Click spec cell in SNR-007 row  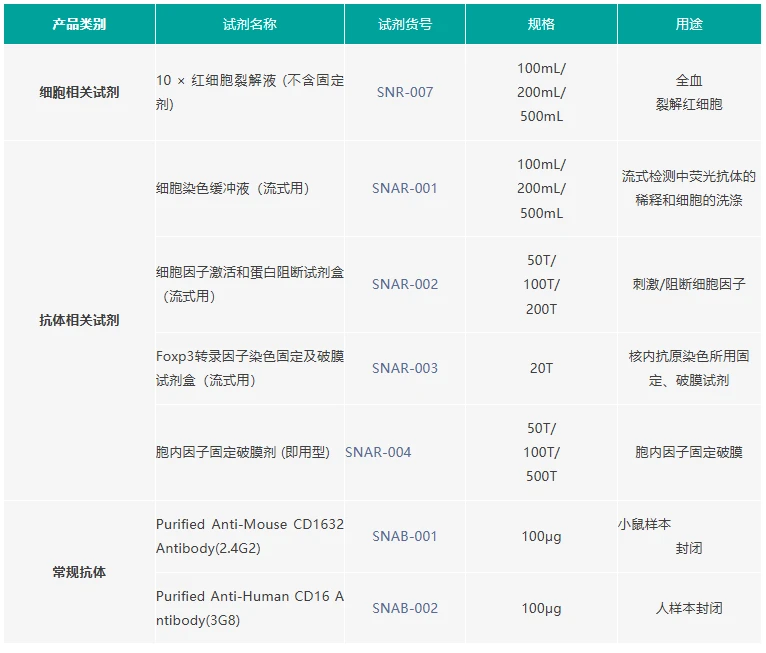541,92
